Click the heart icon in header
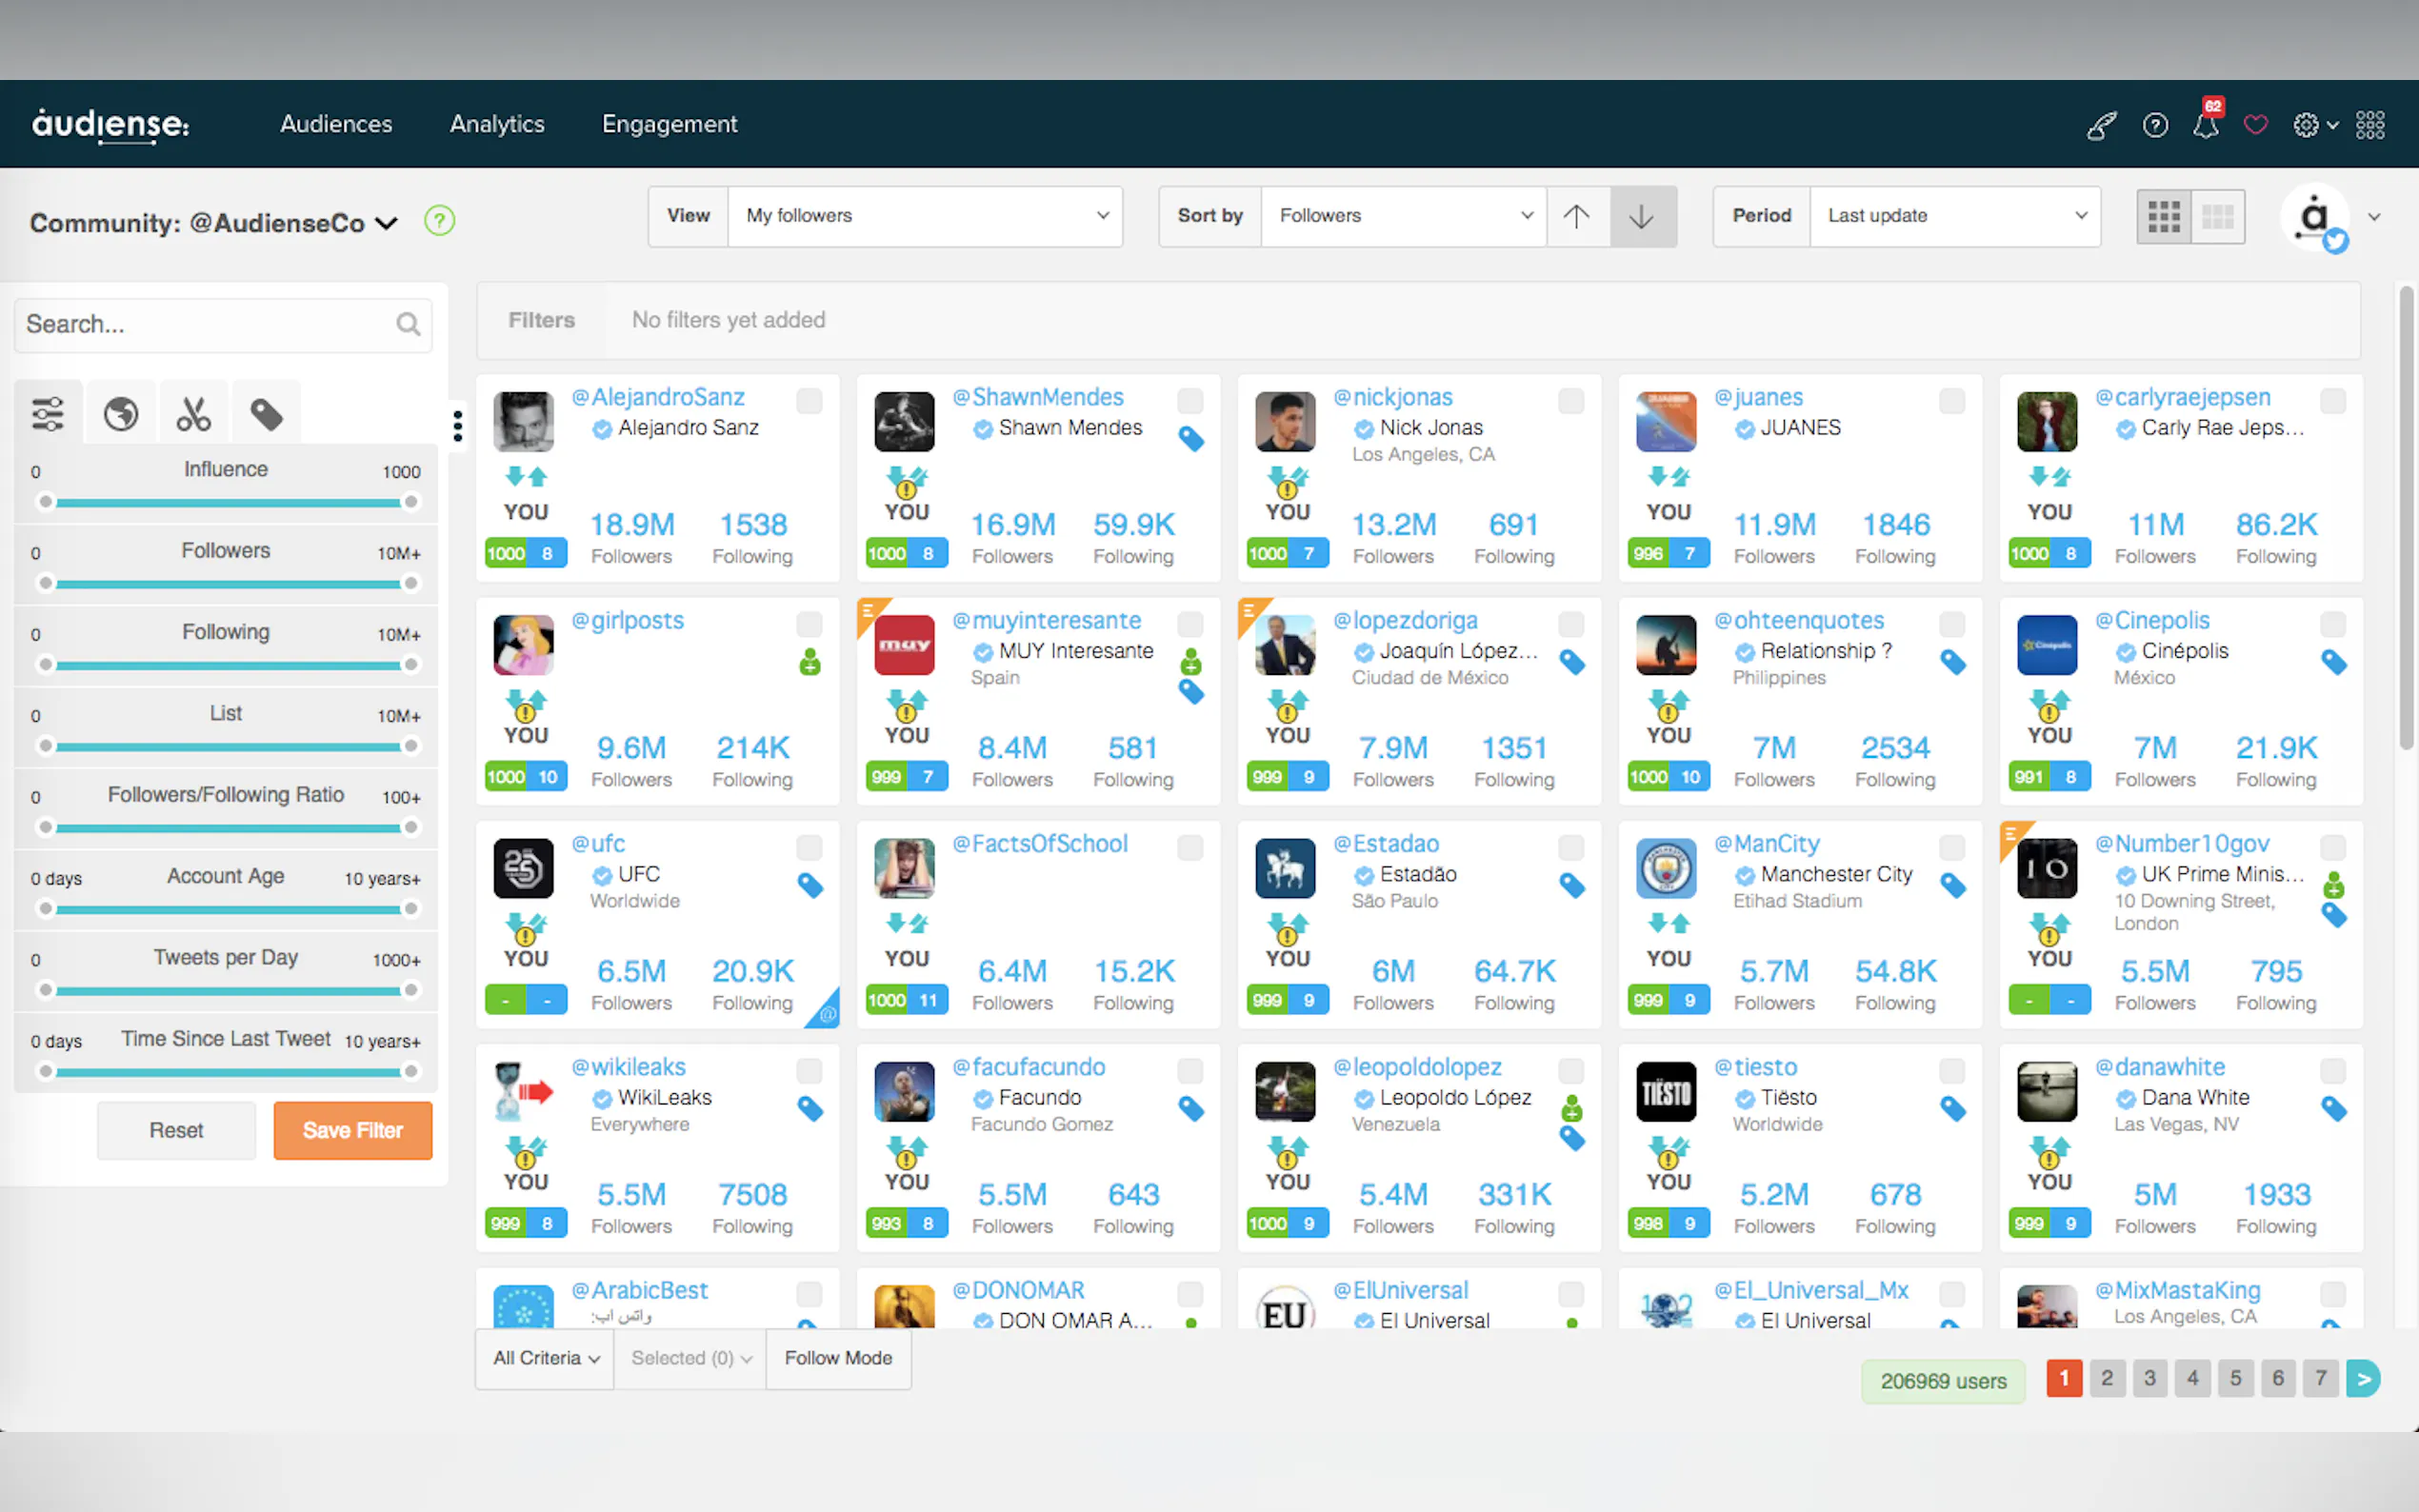The width and height of the screenshot is (2419, 1512). pos(2255,125)
